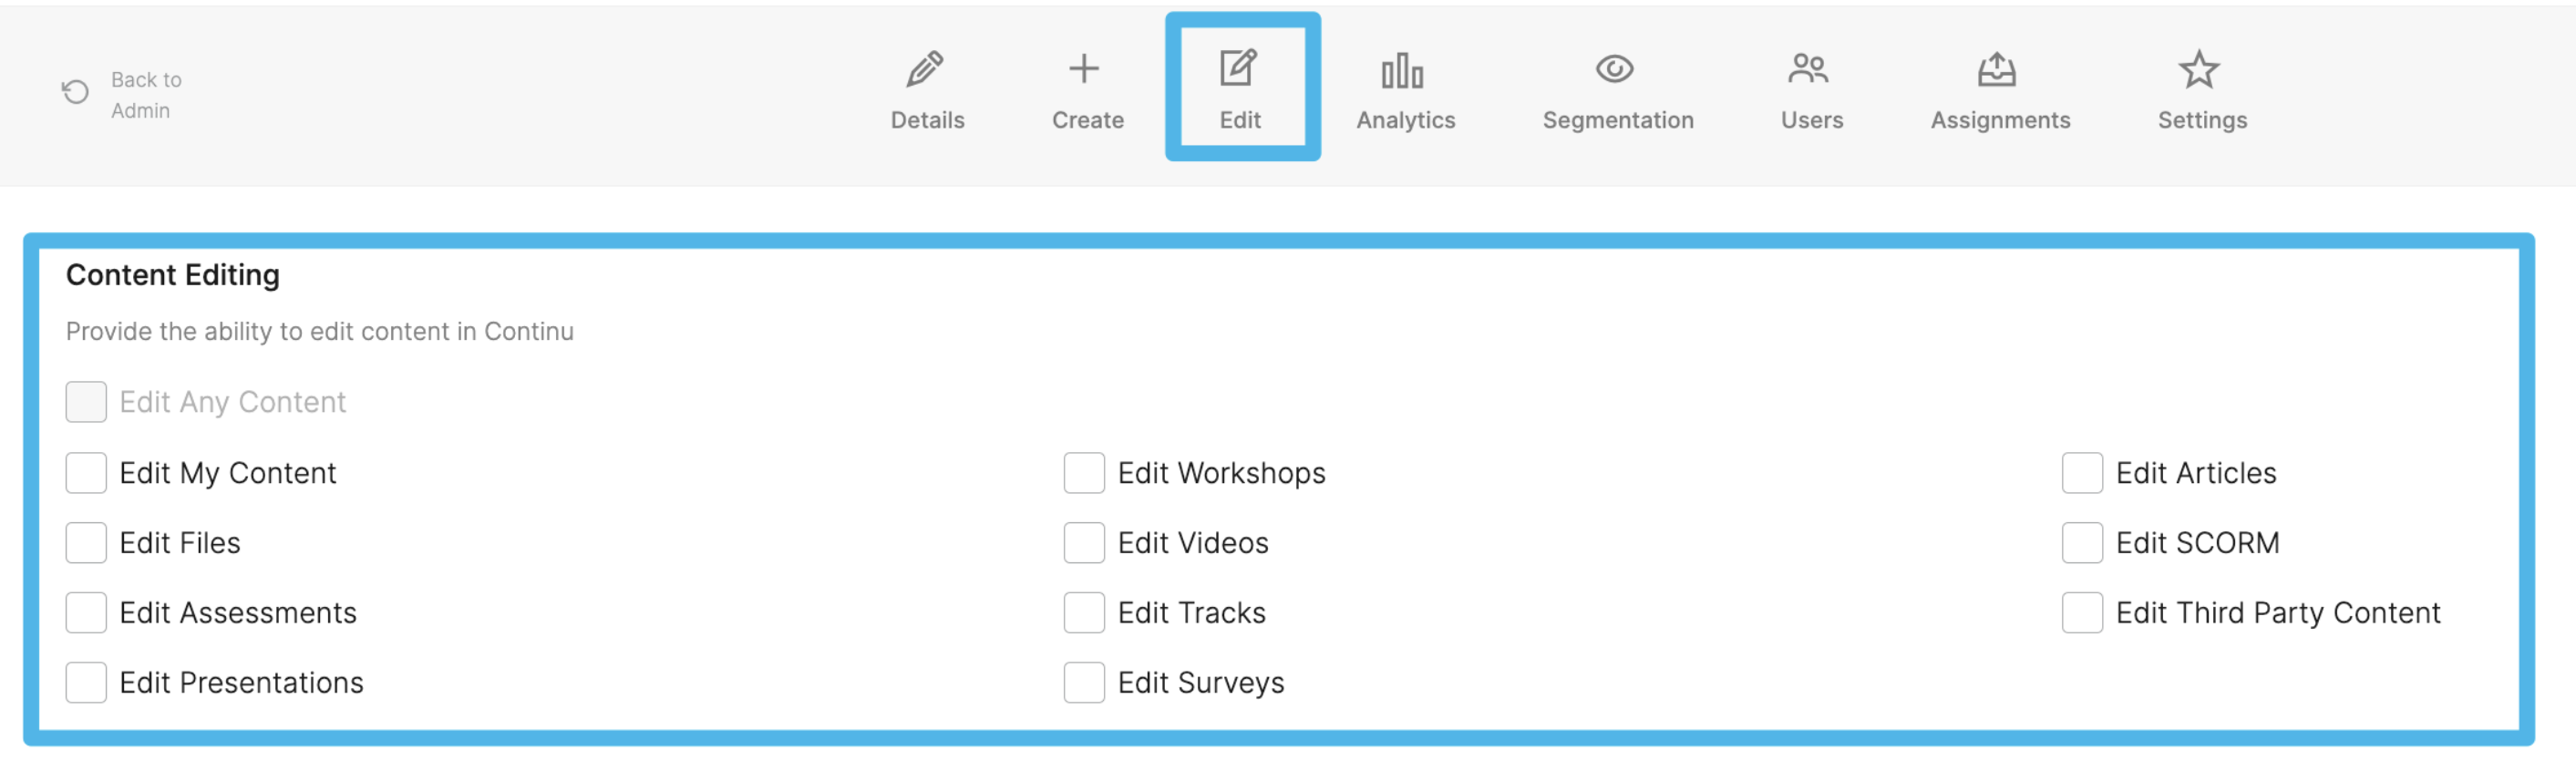The image size is (2576, 771).
Task: Select the Edit Any Content checkbox
Action: [86, 402]
